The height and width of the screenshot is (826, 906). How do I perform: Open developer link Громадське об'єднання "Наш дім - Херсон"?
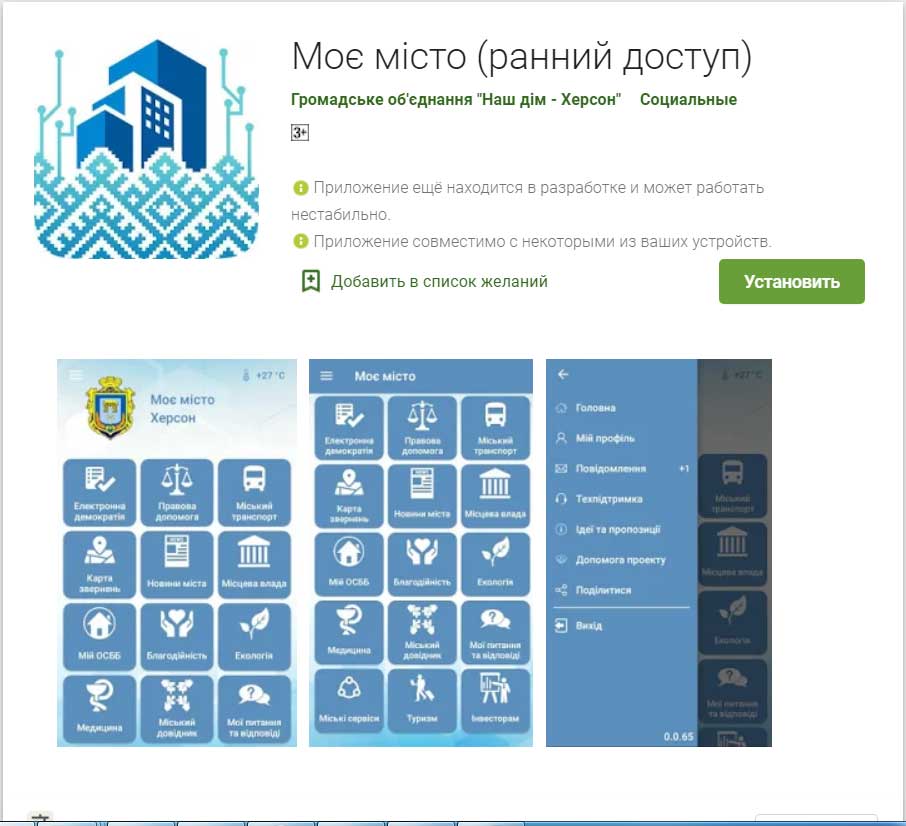456,100
